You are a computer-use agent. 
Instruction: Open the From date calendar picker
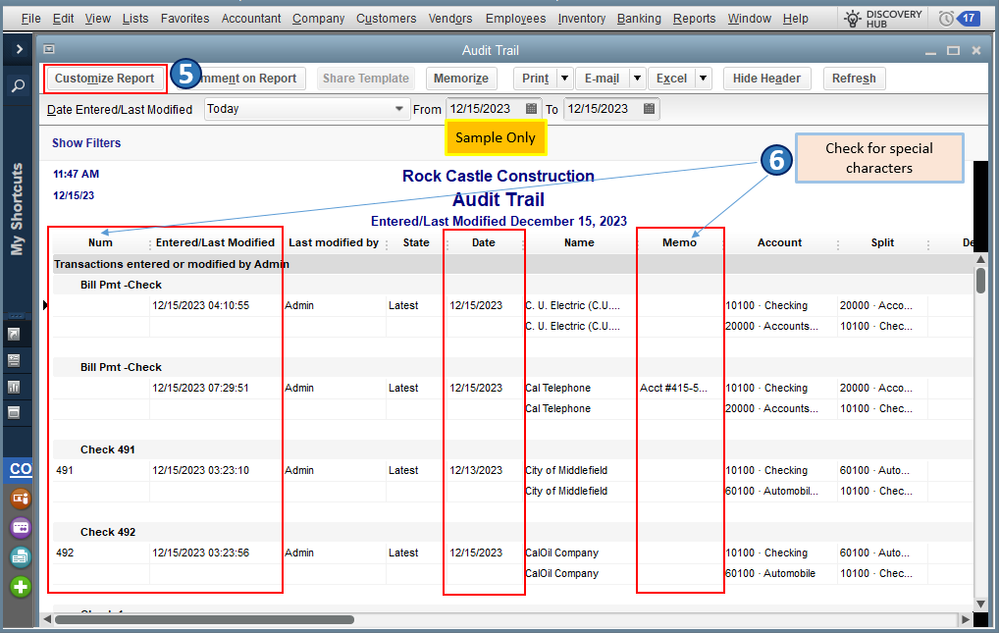pos(531,109)
